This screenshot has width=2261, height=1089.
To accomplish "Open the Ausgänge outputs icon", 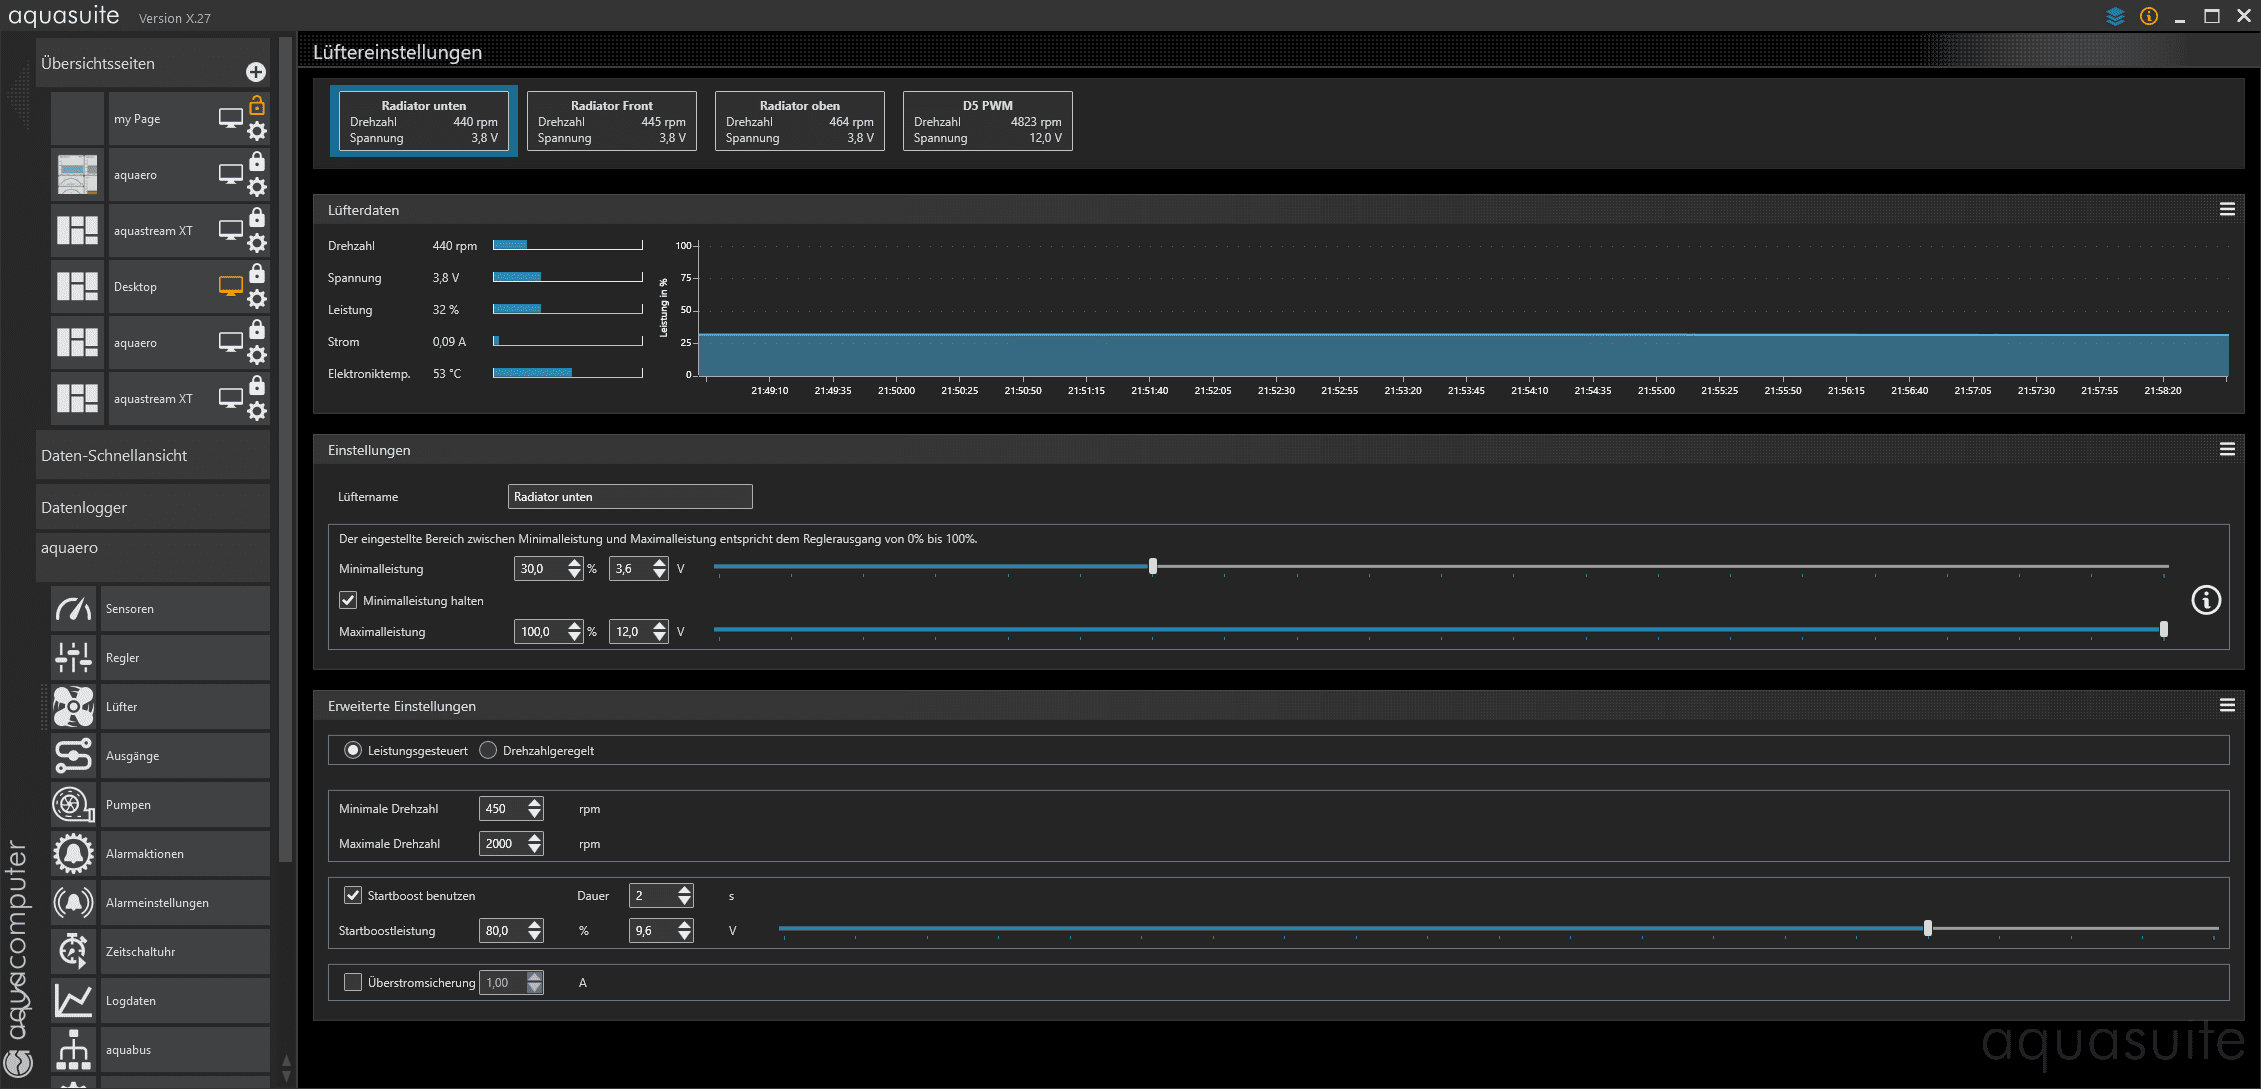I will (74, 755).
